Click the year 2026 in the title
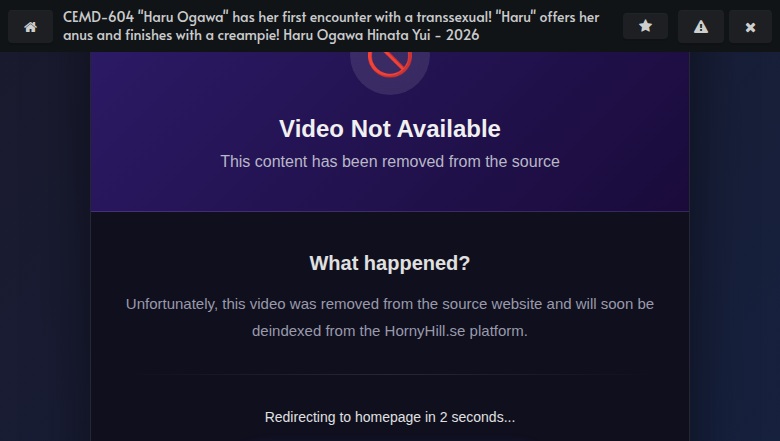This screenshot has height=441, width=780. [463, 35]
